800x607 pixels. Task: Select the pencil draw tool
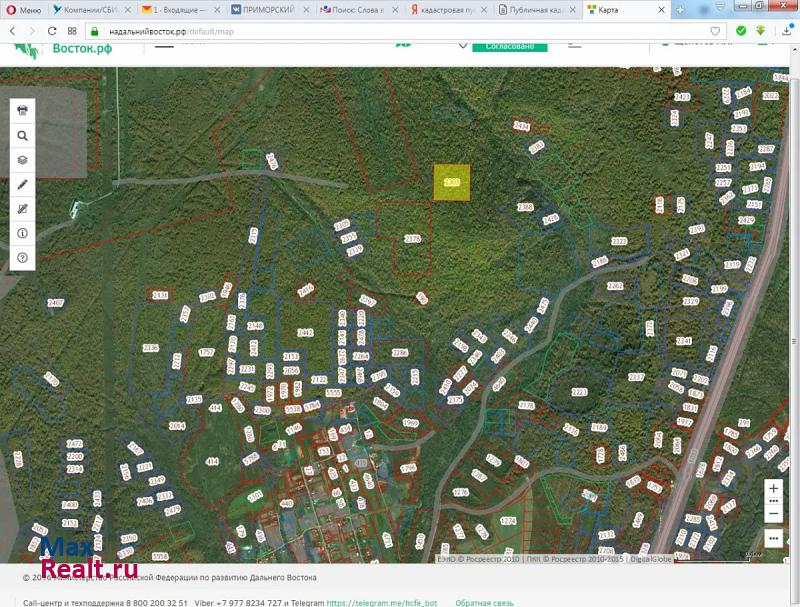coord(23,185)
